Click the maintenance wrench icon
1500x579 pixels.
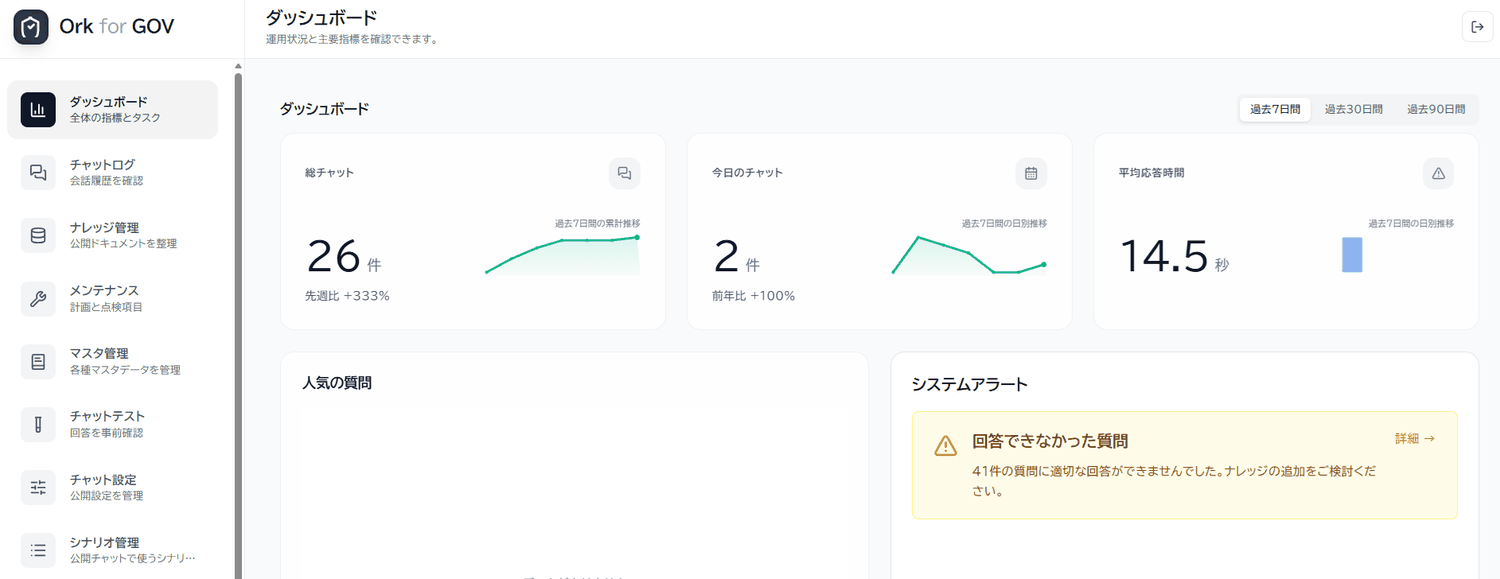click(x=38, y=299)
